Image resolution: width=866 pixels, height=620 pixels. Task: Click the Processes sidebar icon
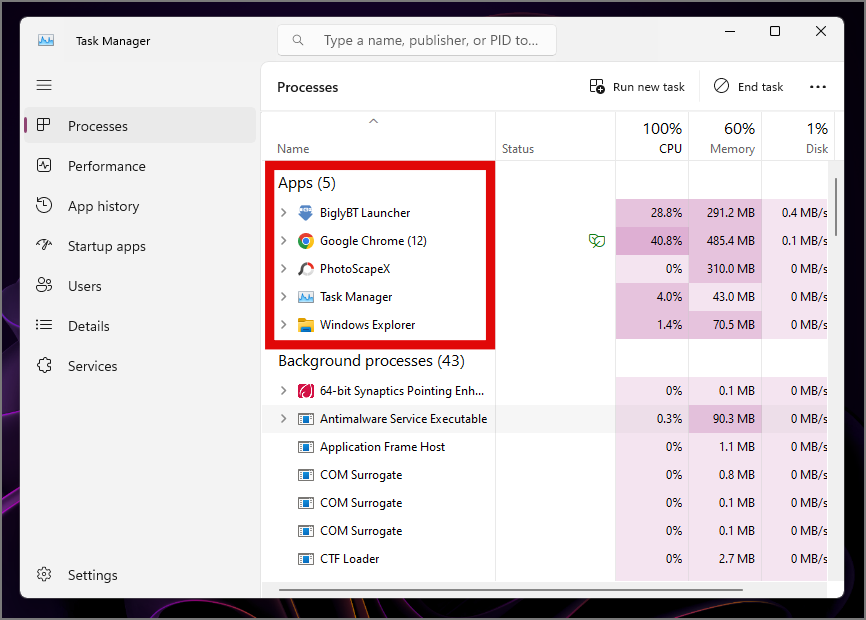tap(44, 125)
